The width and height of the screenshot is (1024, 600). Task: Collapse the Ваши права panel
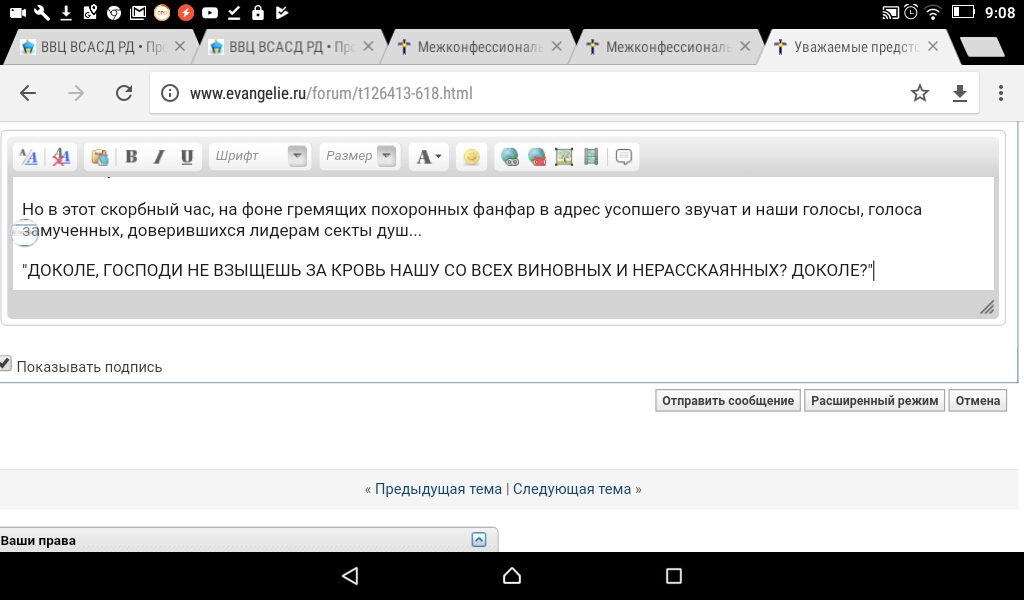pyautogui.click(x=478, y=540)
